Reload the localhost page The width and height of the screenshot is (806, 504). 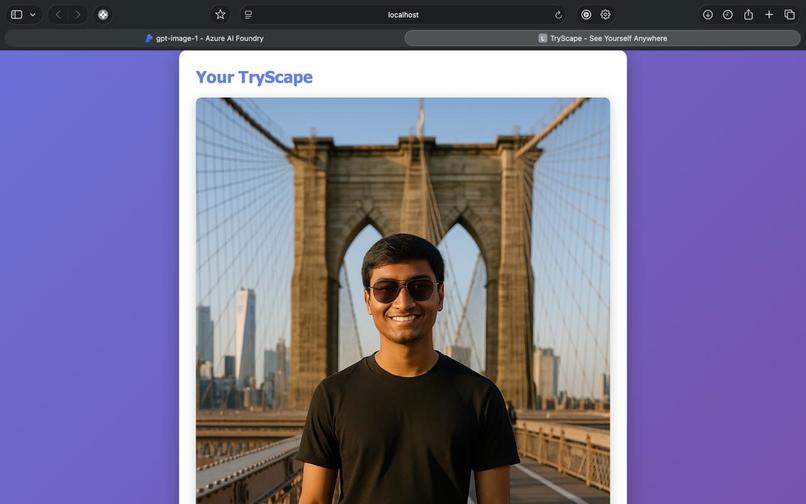click(558, 15)
